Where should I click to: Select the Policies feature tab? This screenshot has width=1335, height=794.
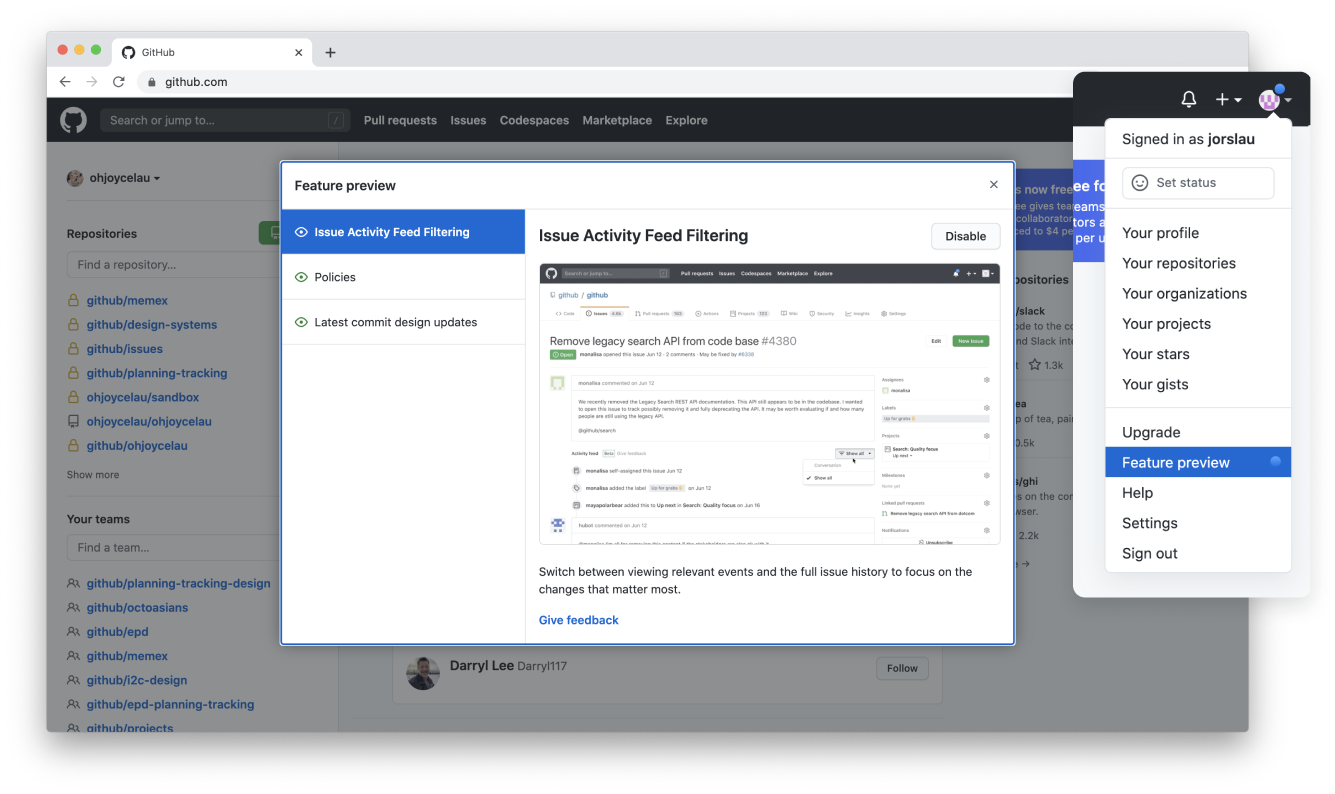(x=403, y=277)
